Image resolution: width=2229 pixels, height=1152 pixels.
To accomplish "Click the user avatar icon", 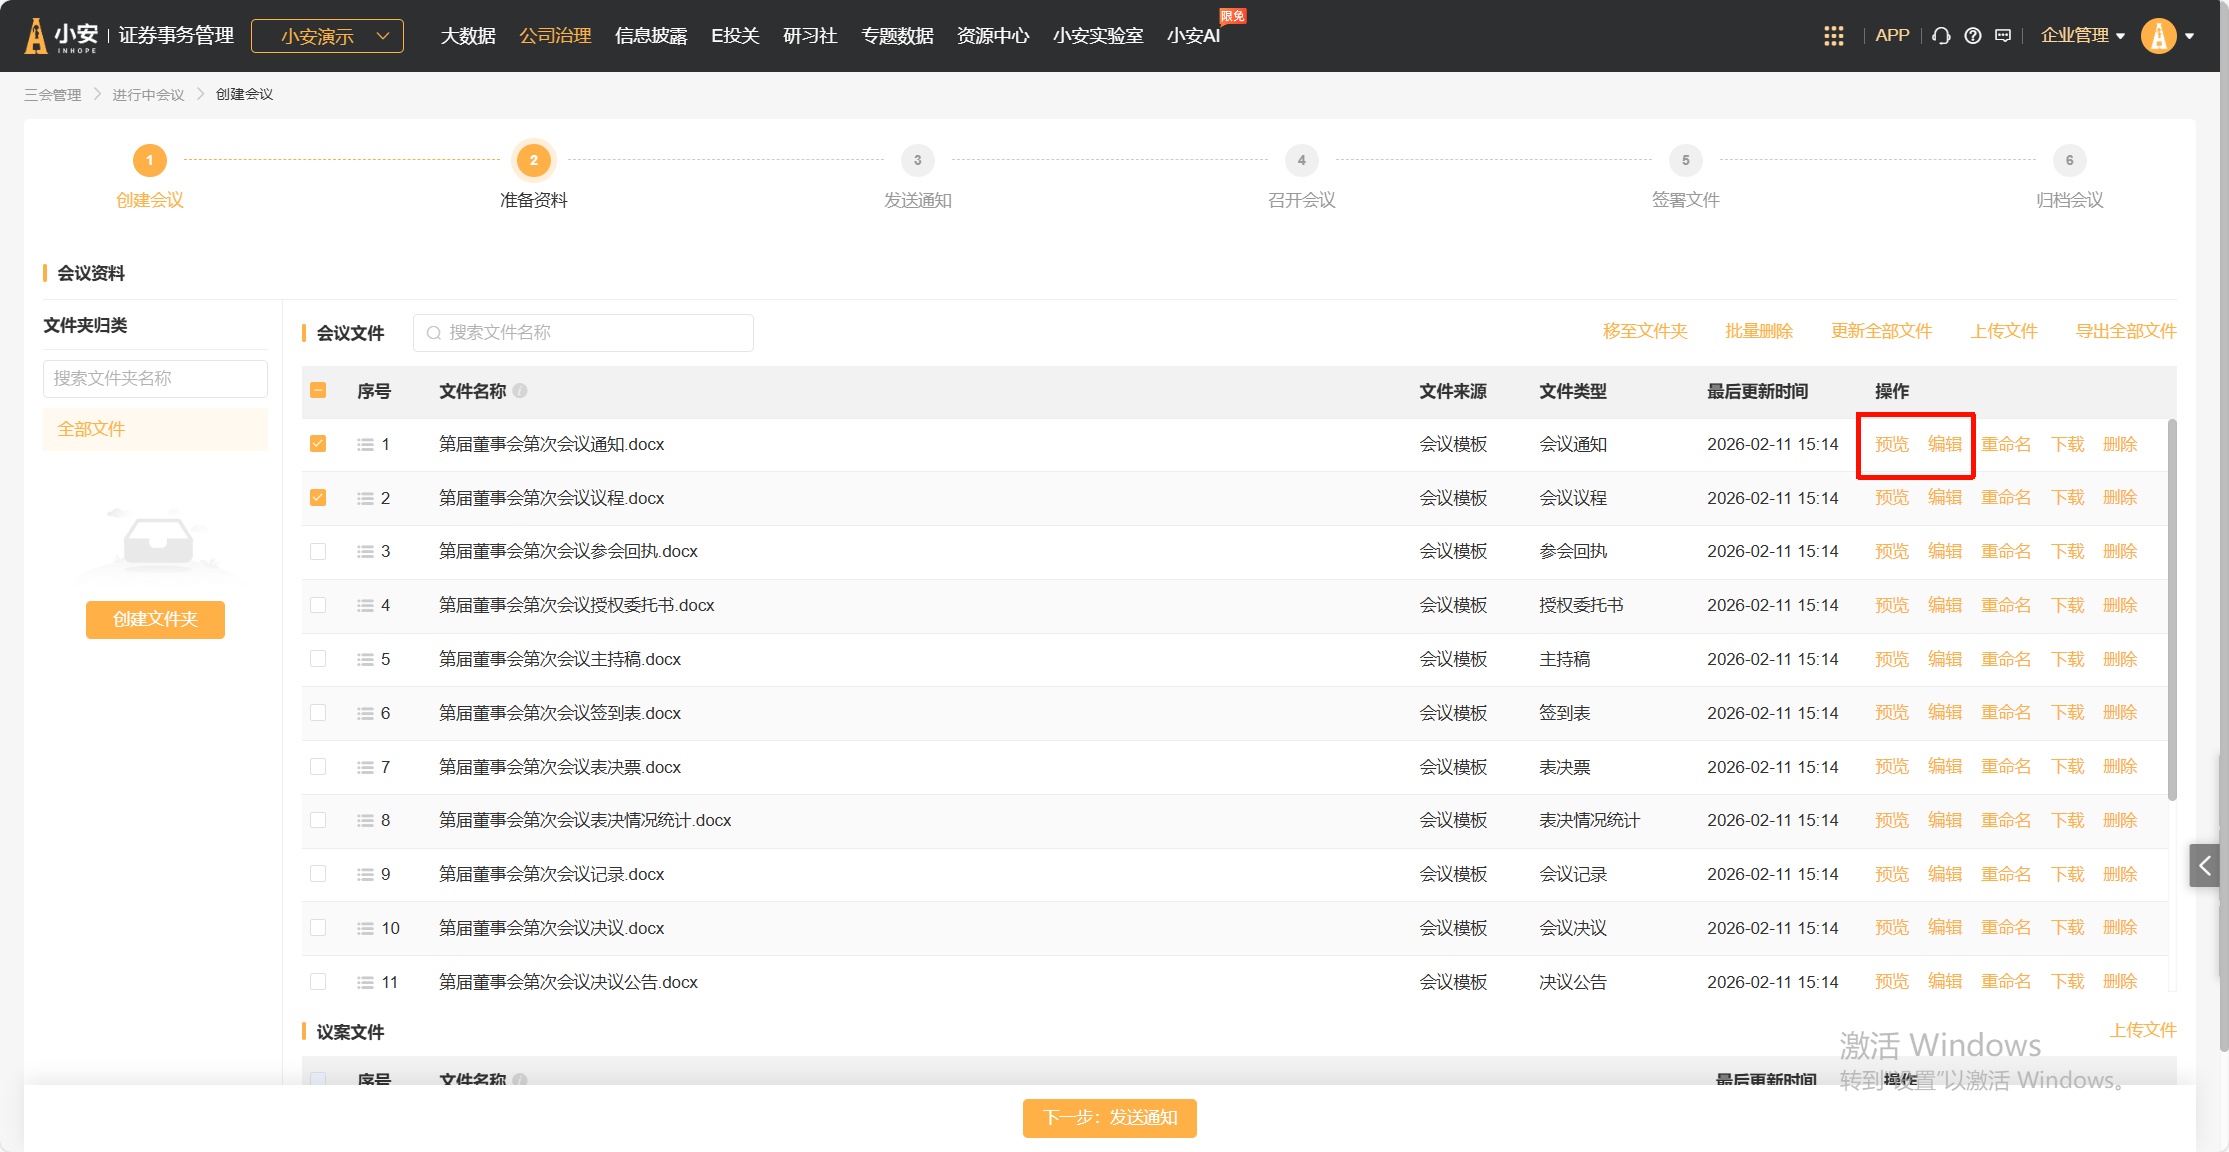I will point(2158,36).
